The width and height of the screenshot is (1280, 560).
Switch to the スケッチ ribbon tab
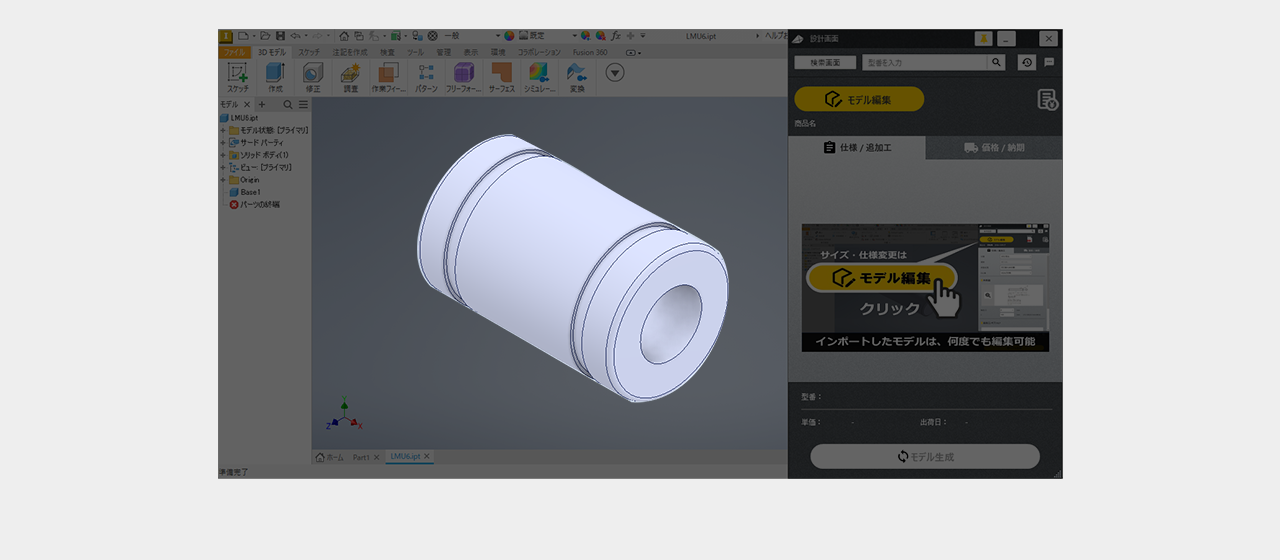tap(309, 51)
